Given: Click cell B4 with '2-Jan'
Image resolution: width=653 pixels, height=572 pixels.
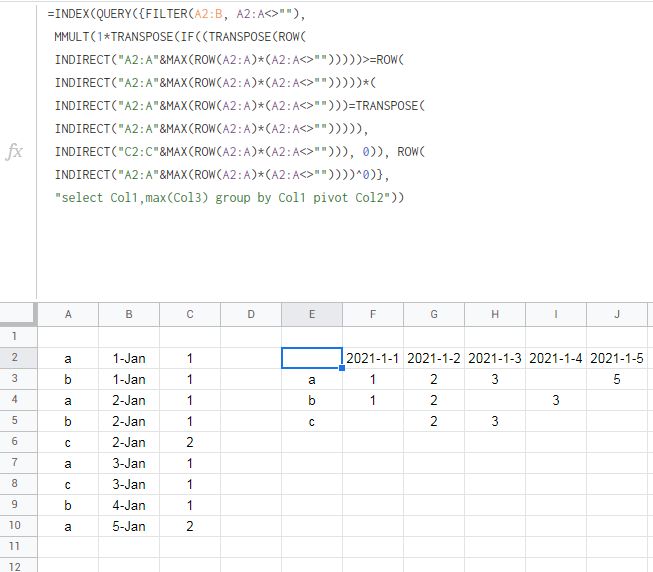Looking at the screenshot, I should pyautogui.click(x=129, y=400).
